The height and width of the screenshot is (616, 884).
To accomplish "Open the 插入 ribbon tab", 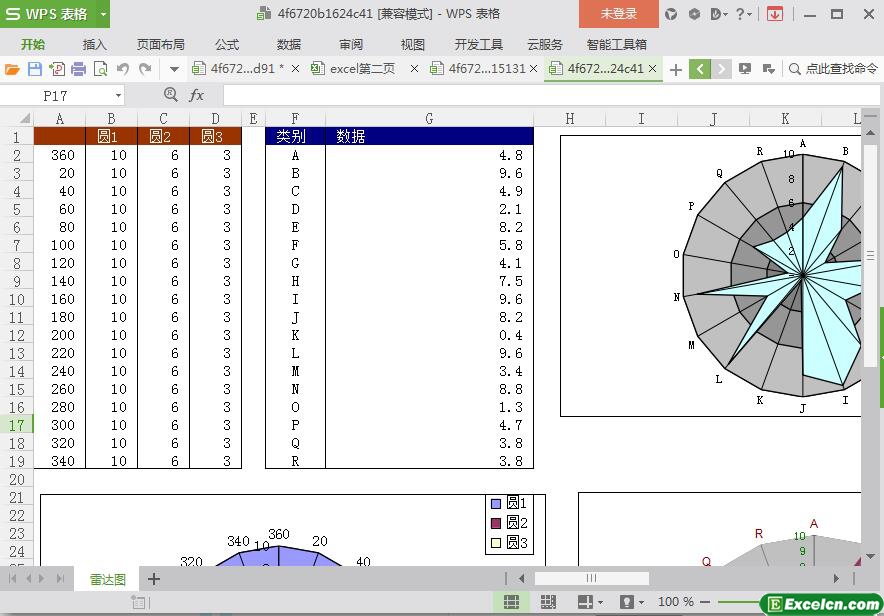I will (94, 44).
